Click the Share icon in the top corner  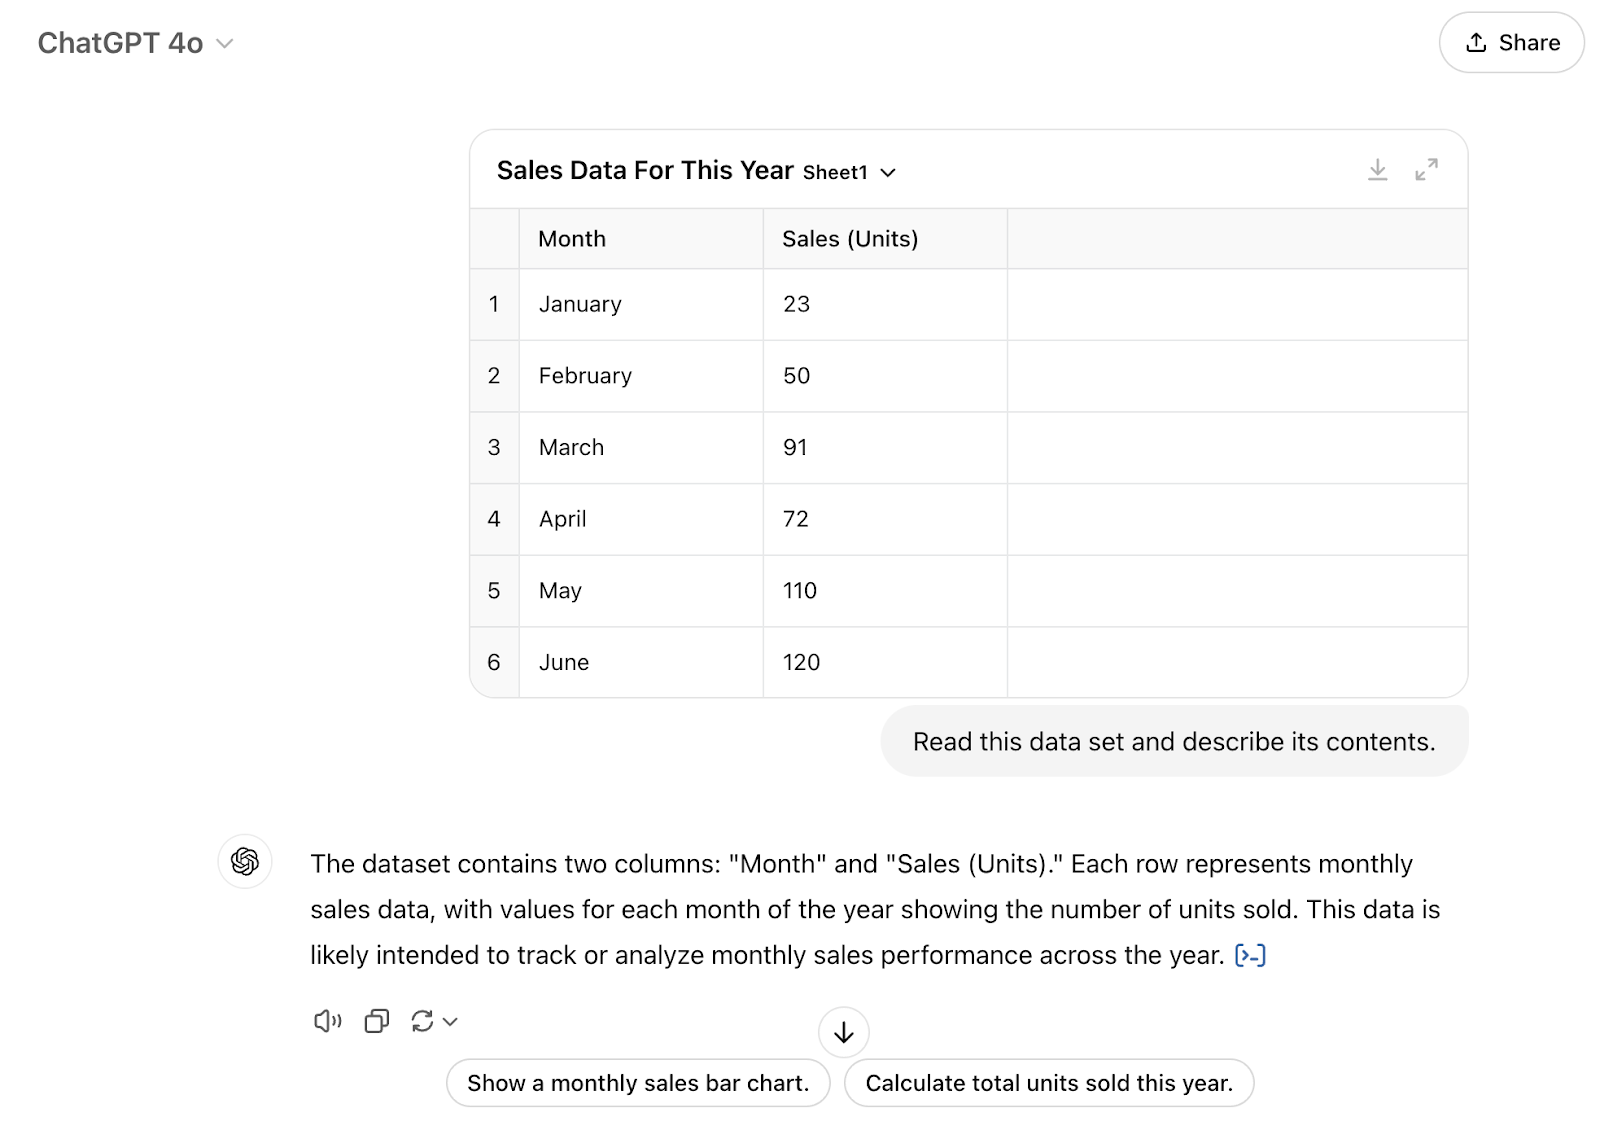[1511, 42]
